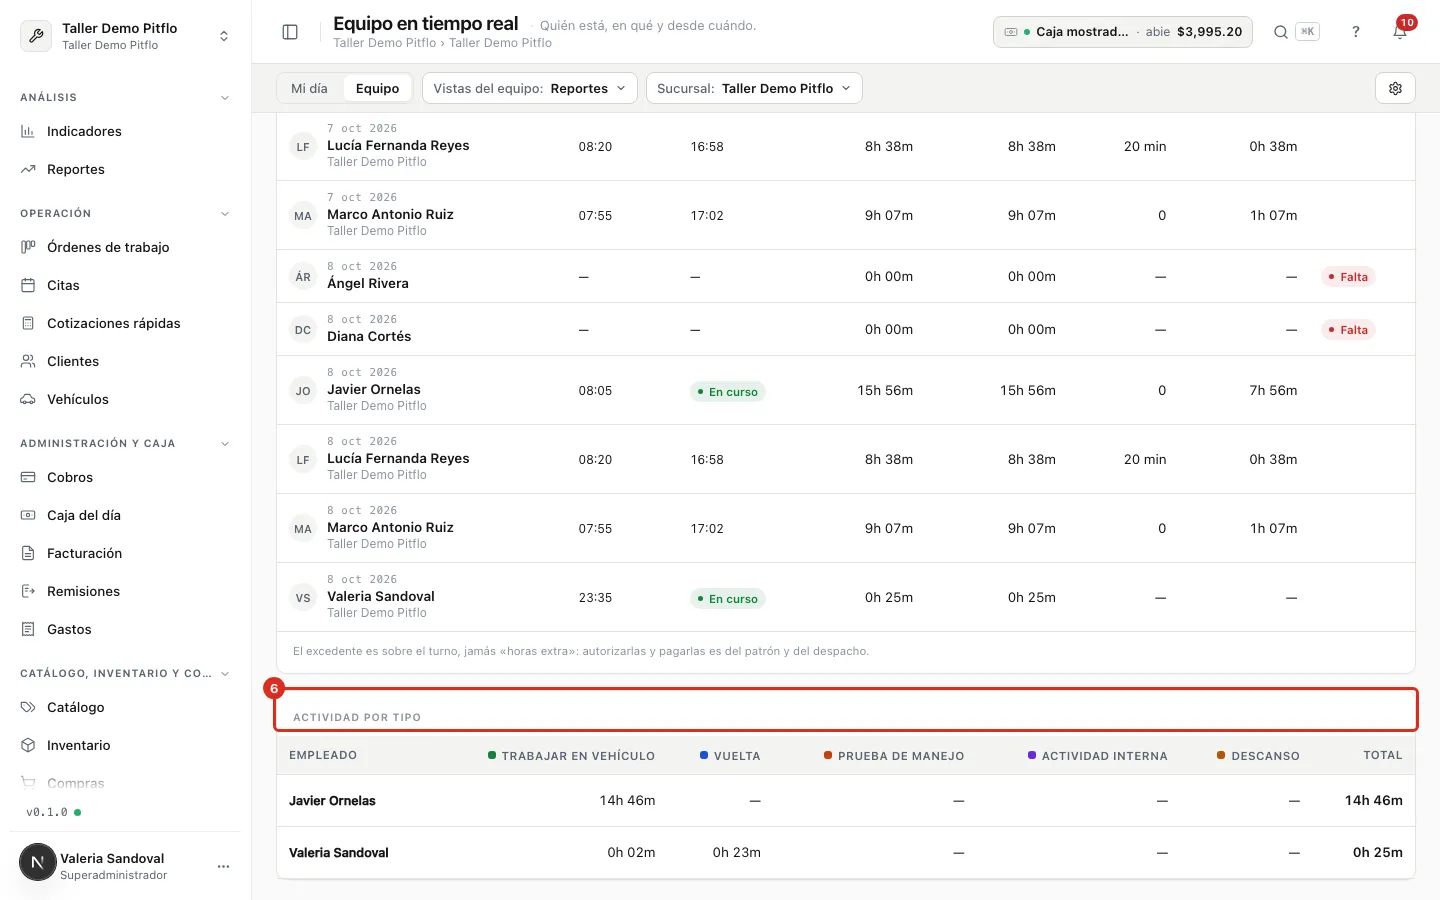Open the Valeria Sandoval user options menu
Image resolution: width=1440 pixels, height=900 pixels.
coord(223,866)
